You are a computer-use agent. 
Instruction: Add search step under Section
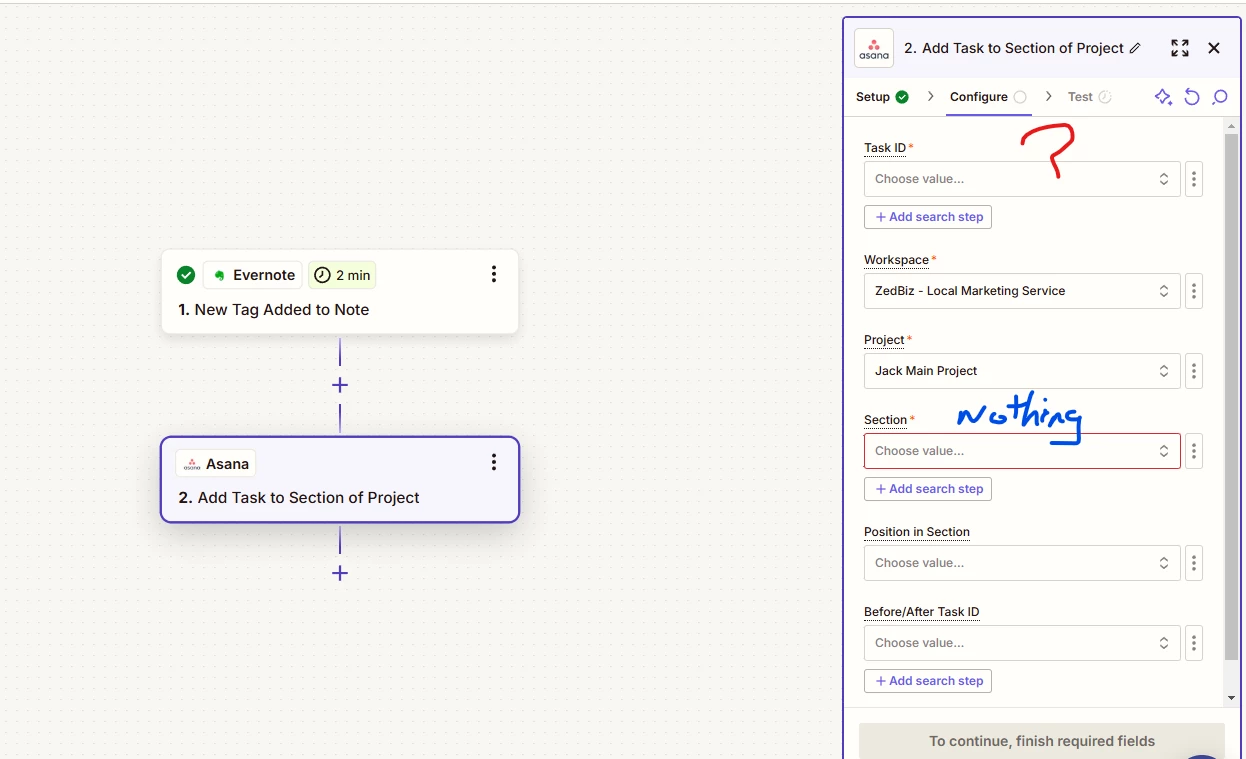(x=928, y=489)
